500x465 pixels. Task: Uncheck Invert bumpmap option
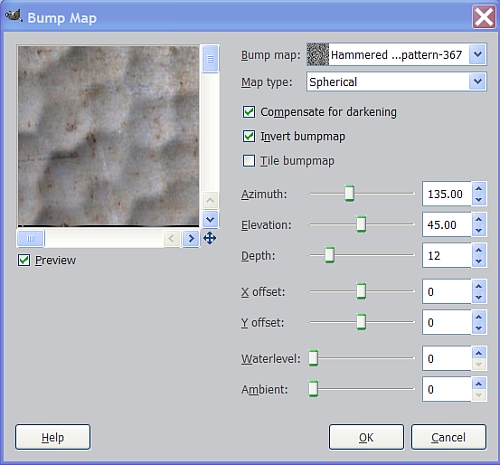click(249, 136)
